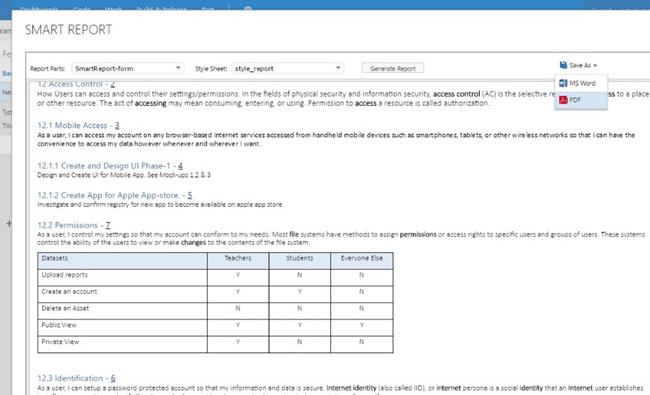Click item number 5 beside Apple App-store

coord(190,195)
